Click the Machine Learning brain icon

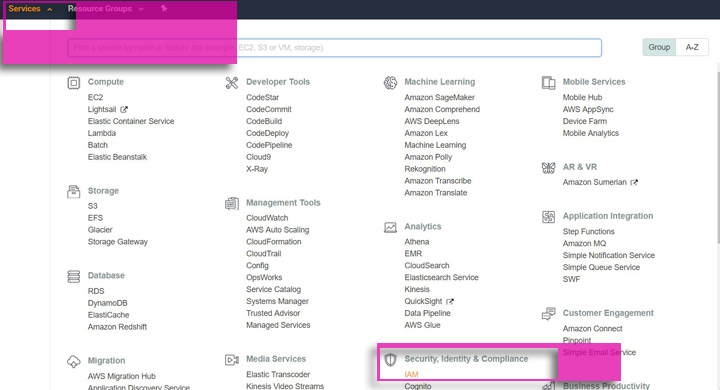click(x=390, y=83)
